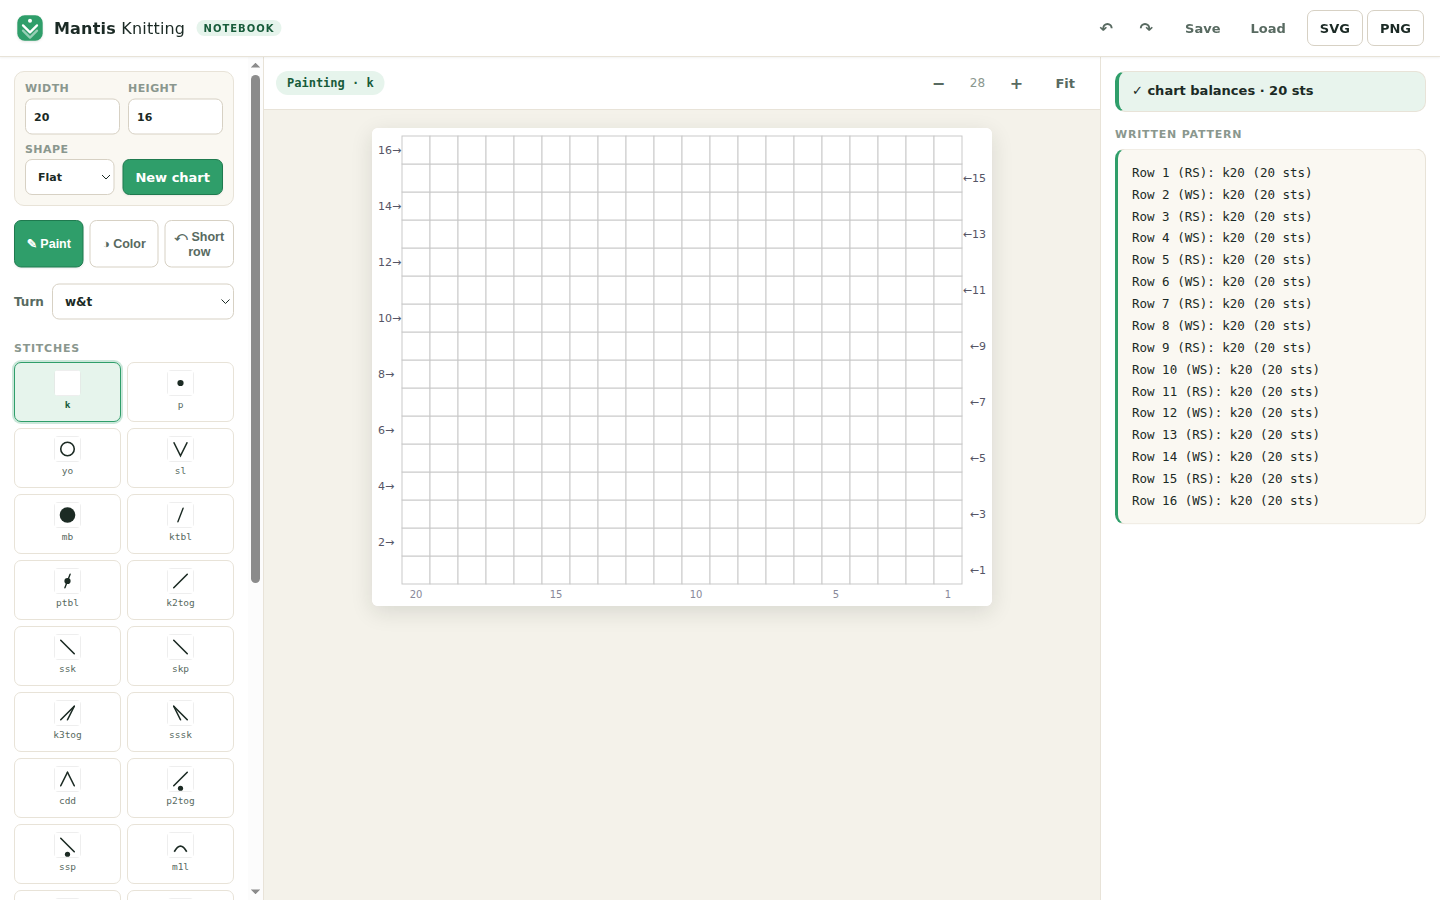Export the chart as SVG
Viewport: 1440px width, 900px height.
(x=1335, y=28)
